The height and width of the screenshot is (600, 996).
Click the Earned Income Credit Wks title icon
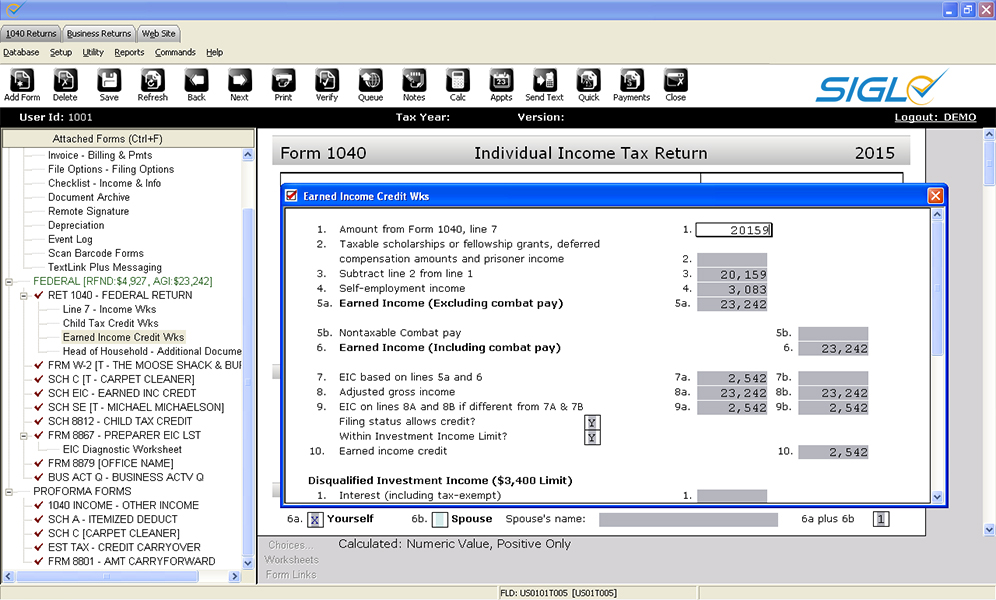click(x=292, y=196)
